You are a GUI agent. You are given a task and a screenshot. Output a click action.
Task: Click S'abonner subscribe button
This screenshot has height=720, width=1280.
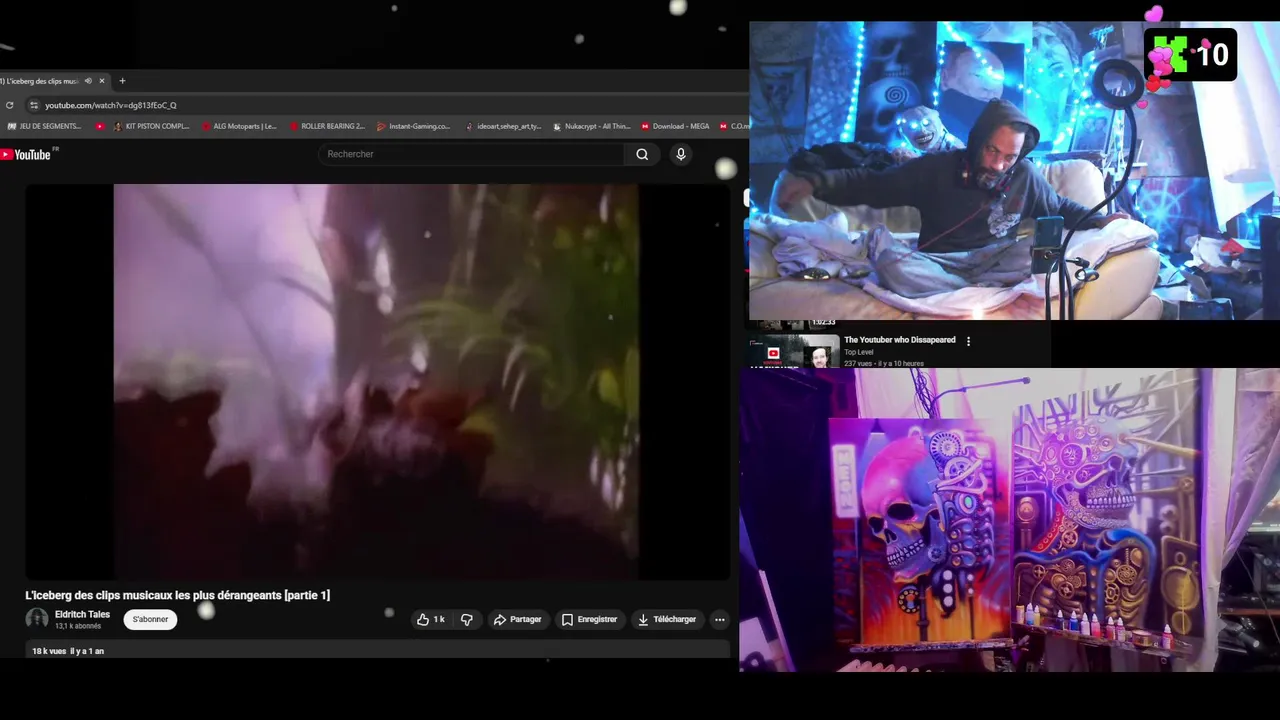pos(150,619)
